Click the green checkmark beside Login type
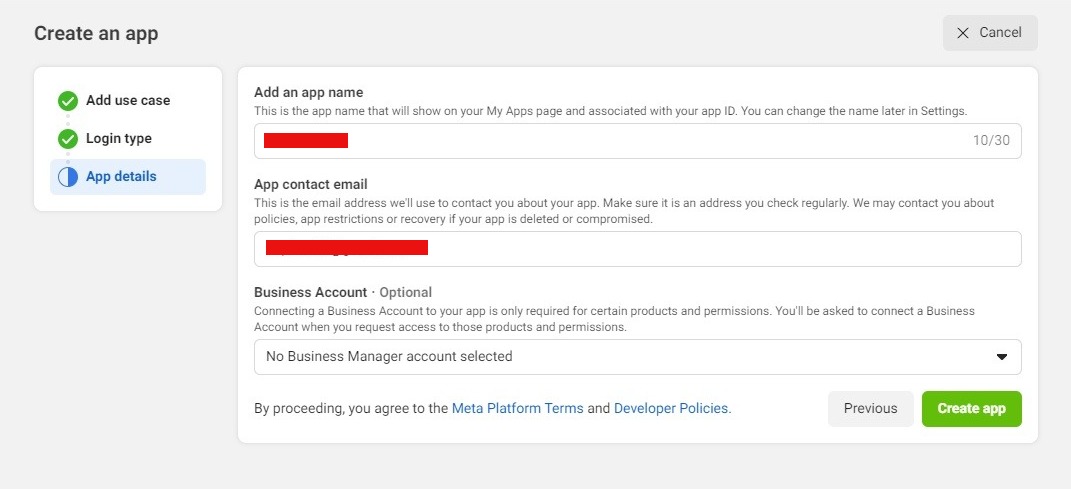 click(x=68, y=139)
